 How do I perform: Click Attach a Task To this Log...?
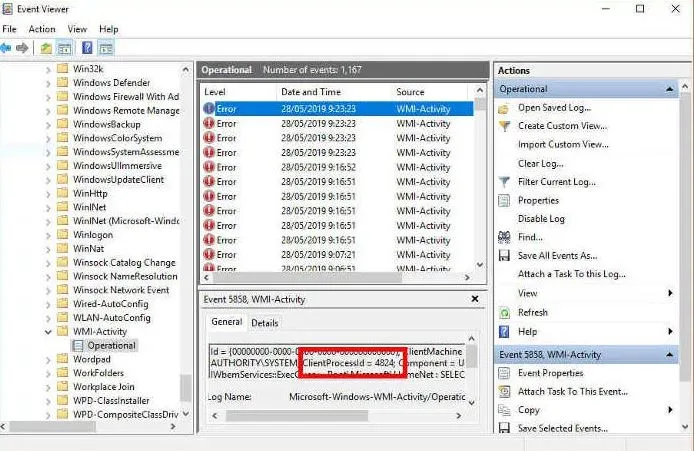tap(571, 274)
